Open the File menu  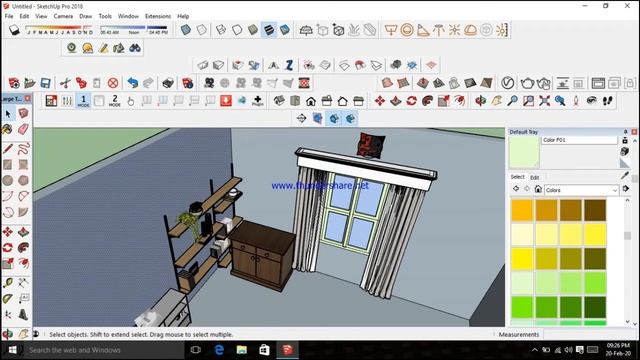coord(9,16)
